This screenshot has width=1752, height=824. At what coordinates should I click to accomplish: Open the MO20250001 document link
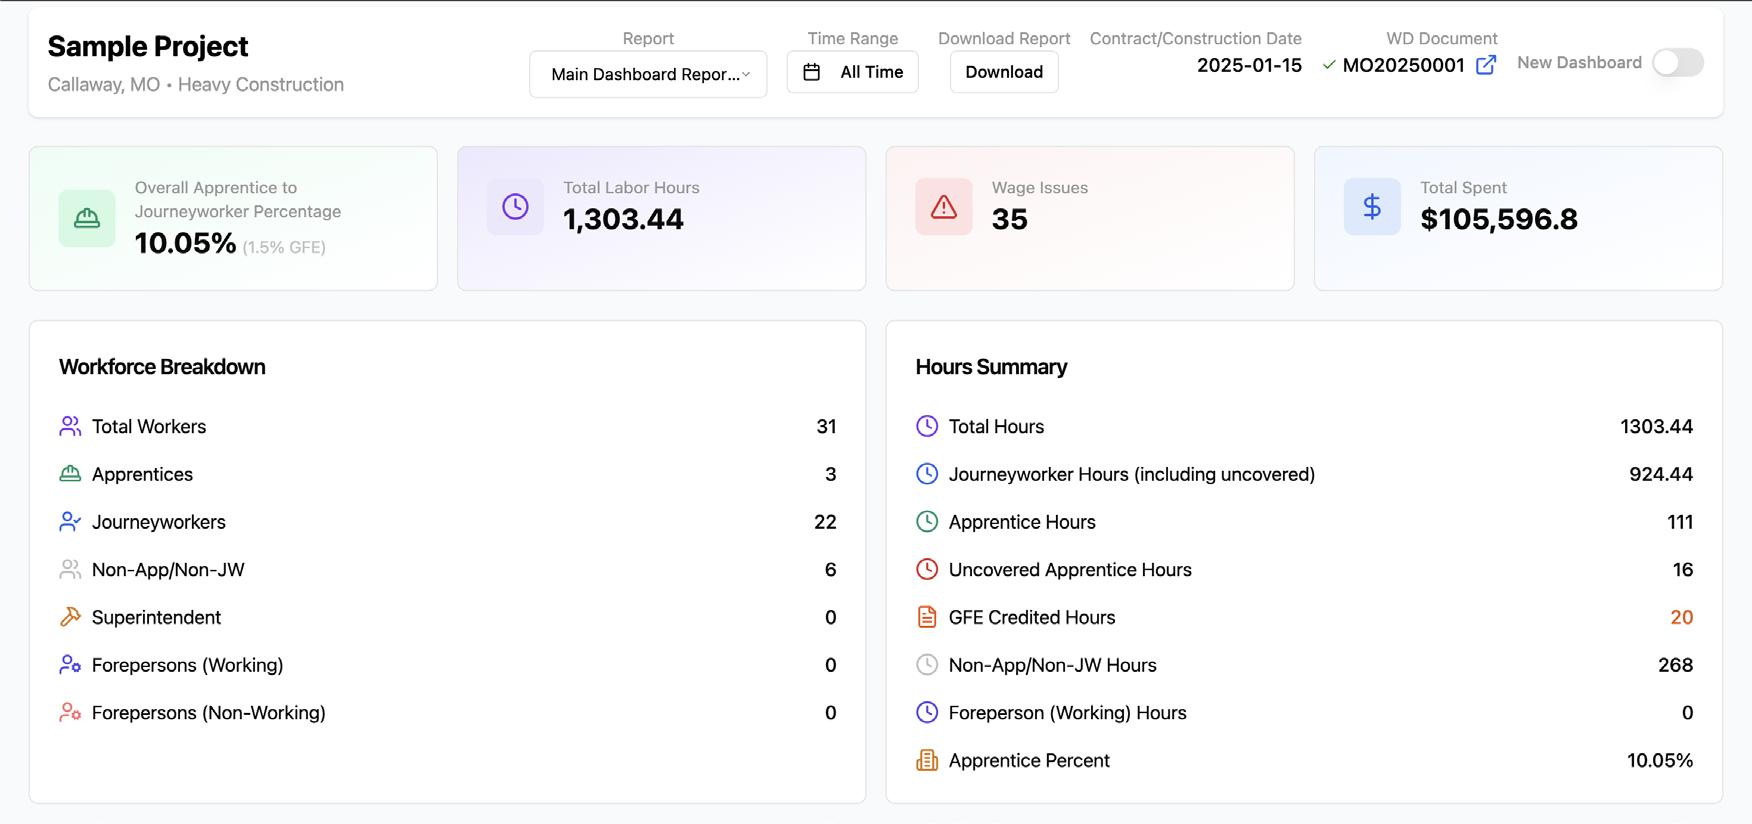[x=1403, y=65]
